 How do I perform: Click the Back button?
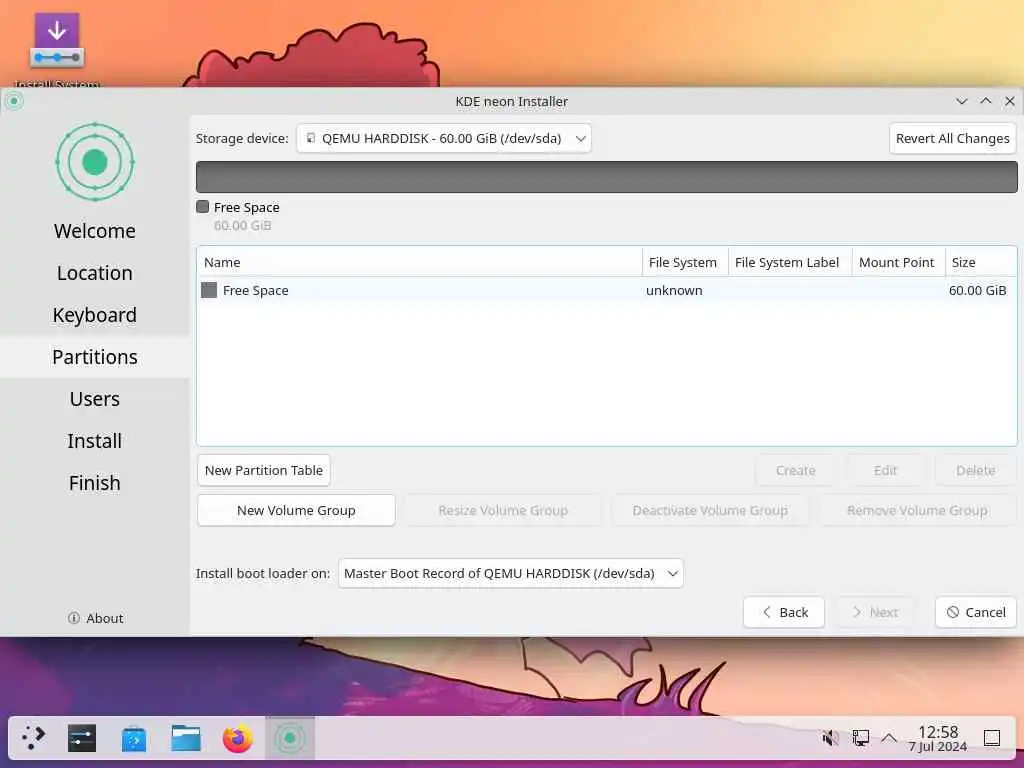click(784, 612)
